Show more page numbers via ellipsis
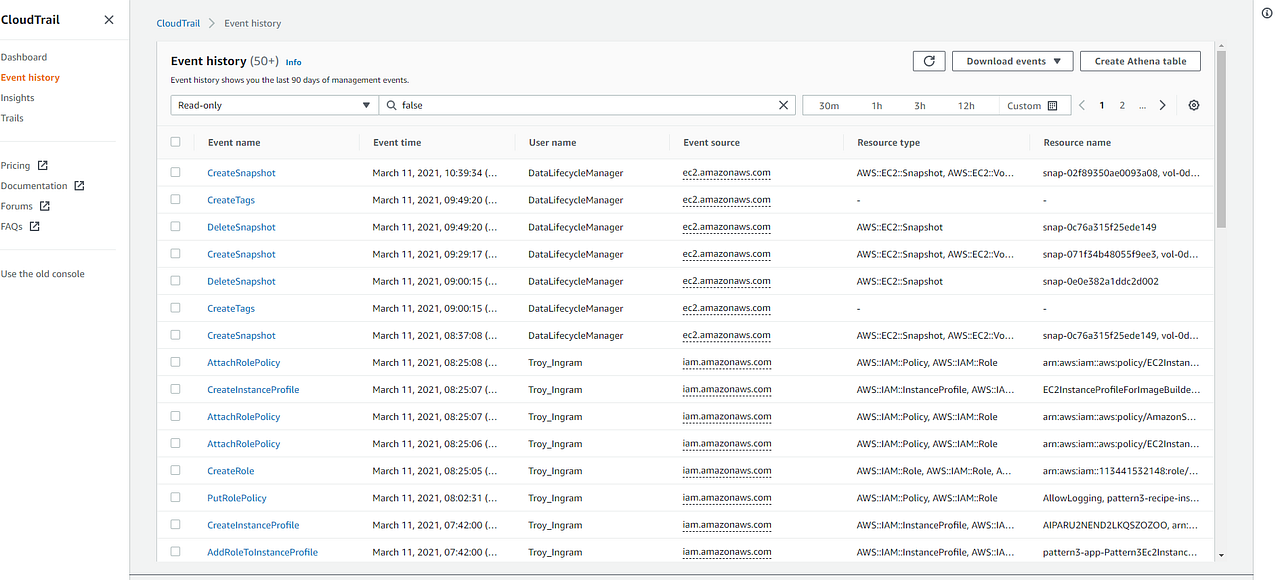The height and width of the screenshot is (580, 1280). [x=1142, y=105]
